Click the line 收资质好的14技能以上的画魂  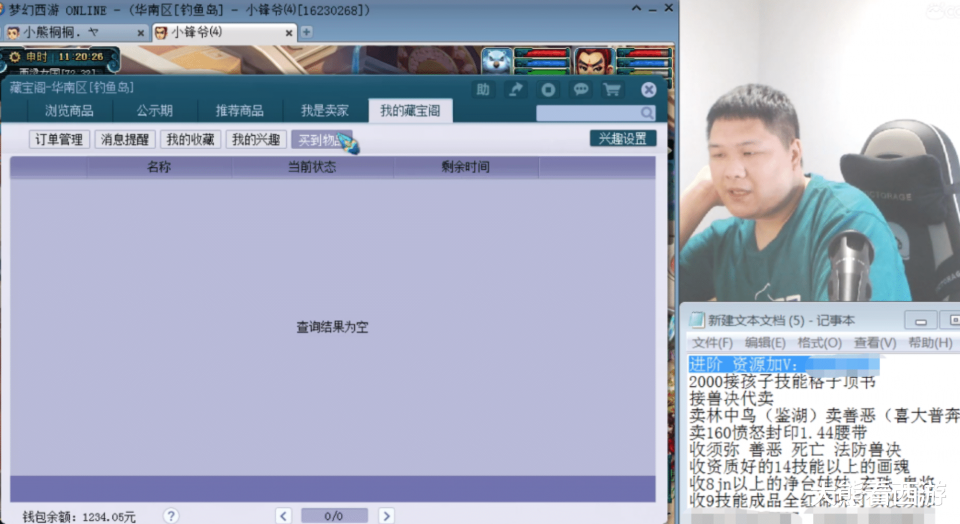(x=799, y=466)
